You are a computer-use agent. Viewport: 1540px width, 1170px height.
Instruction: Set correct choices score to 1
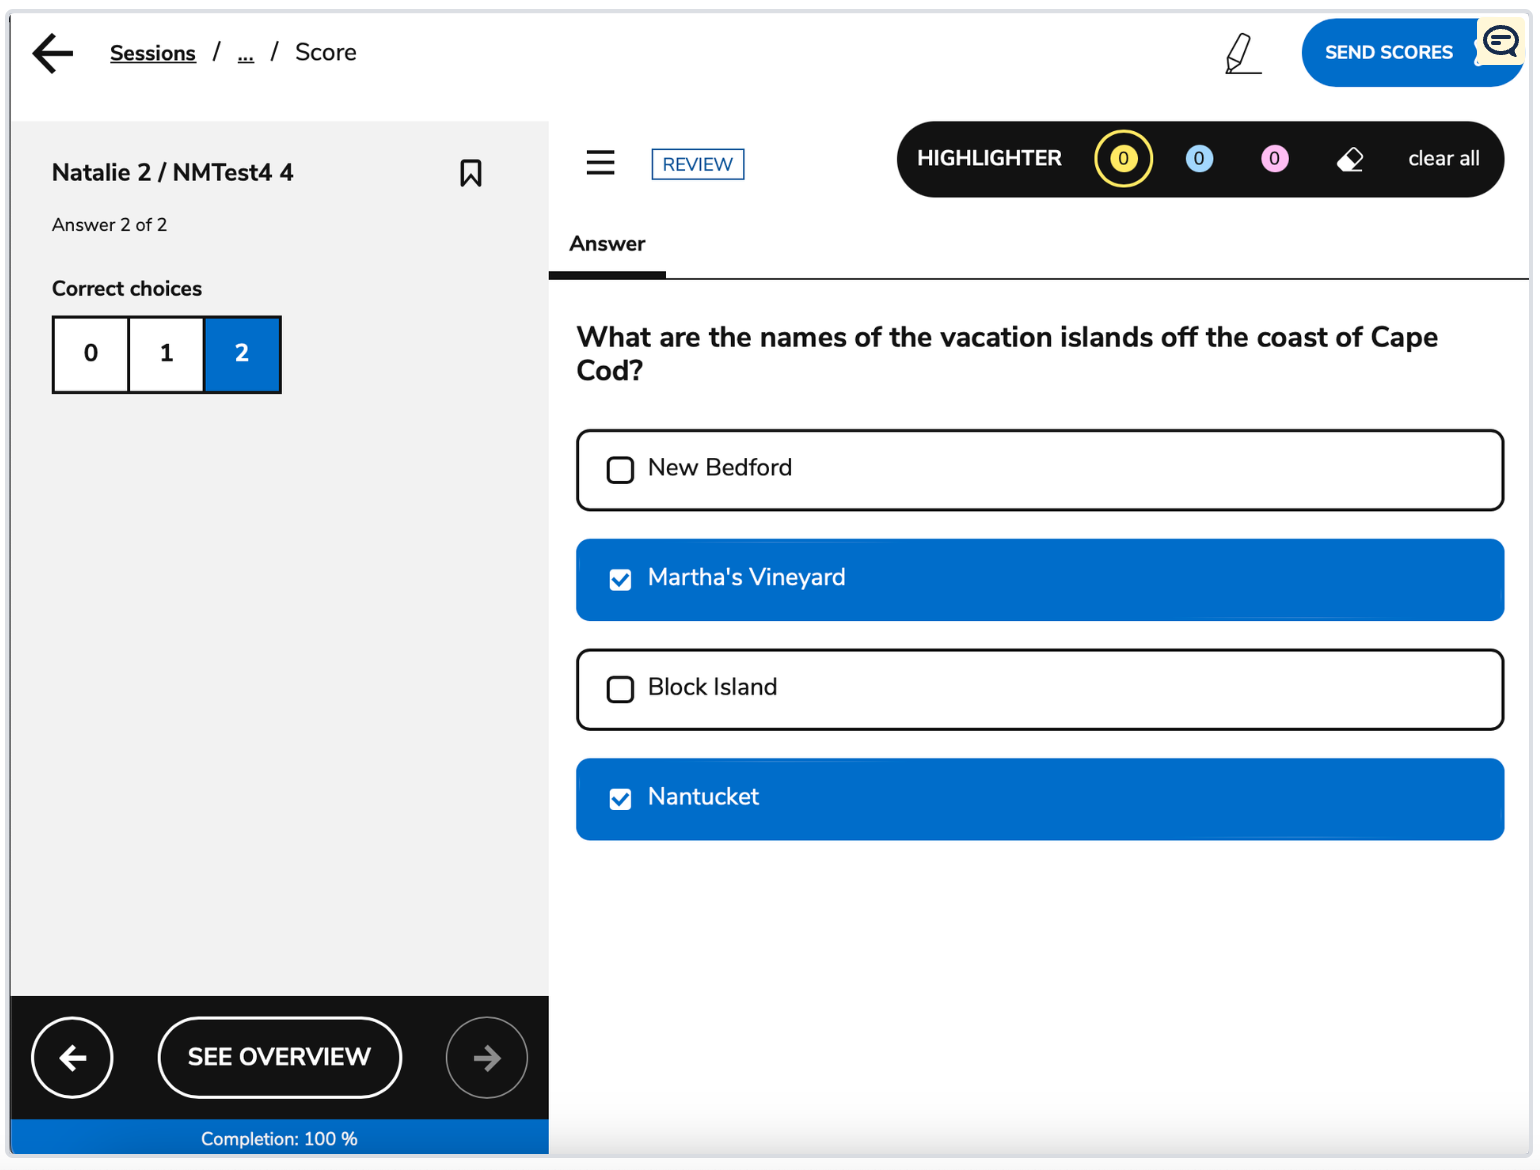point(167,354)
